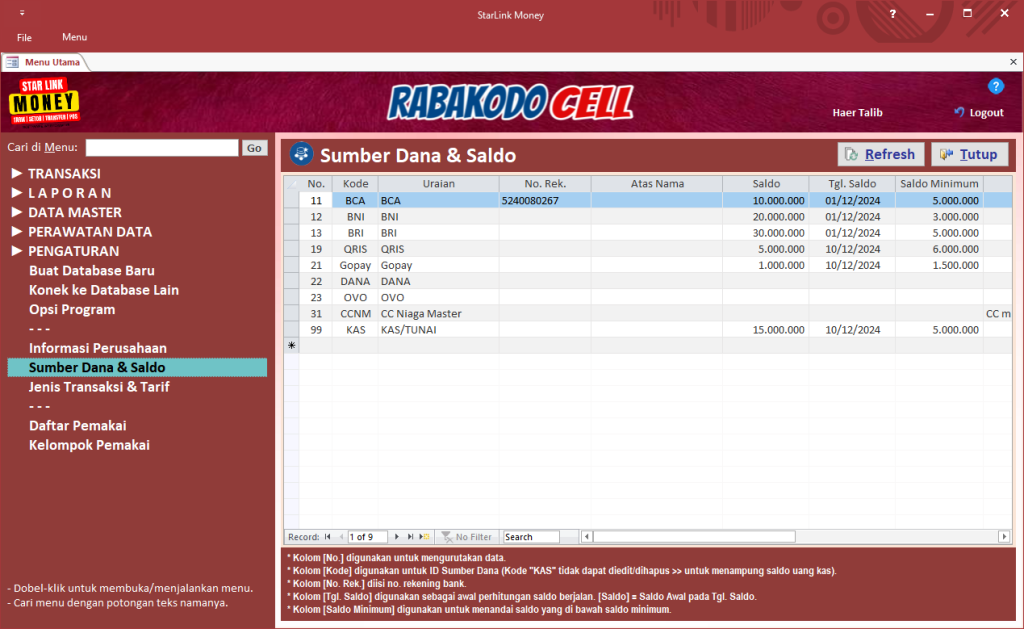Click the Logout link
This screenshot has width=1024, height=629.
pyautogui.click(x=986, y=112)
